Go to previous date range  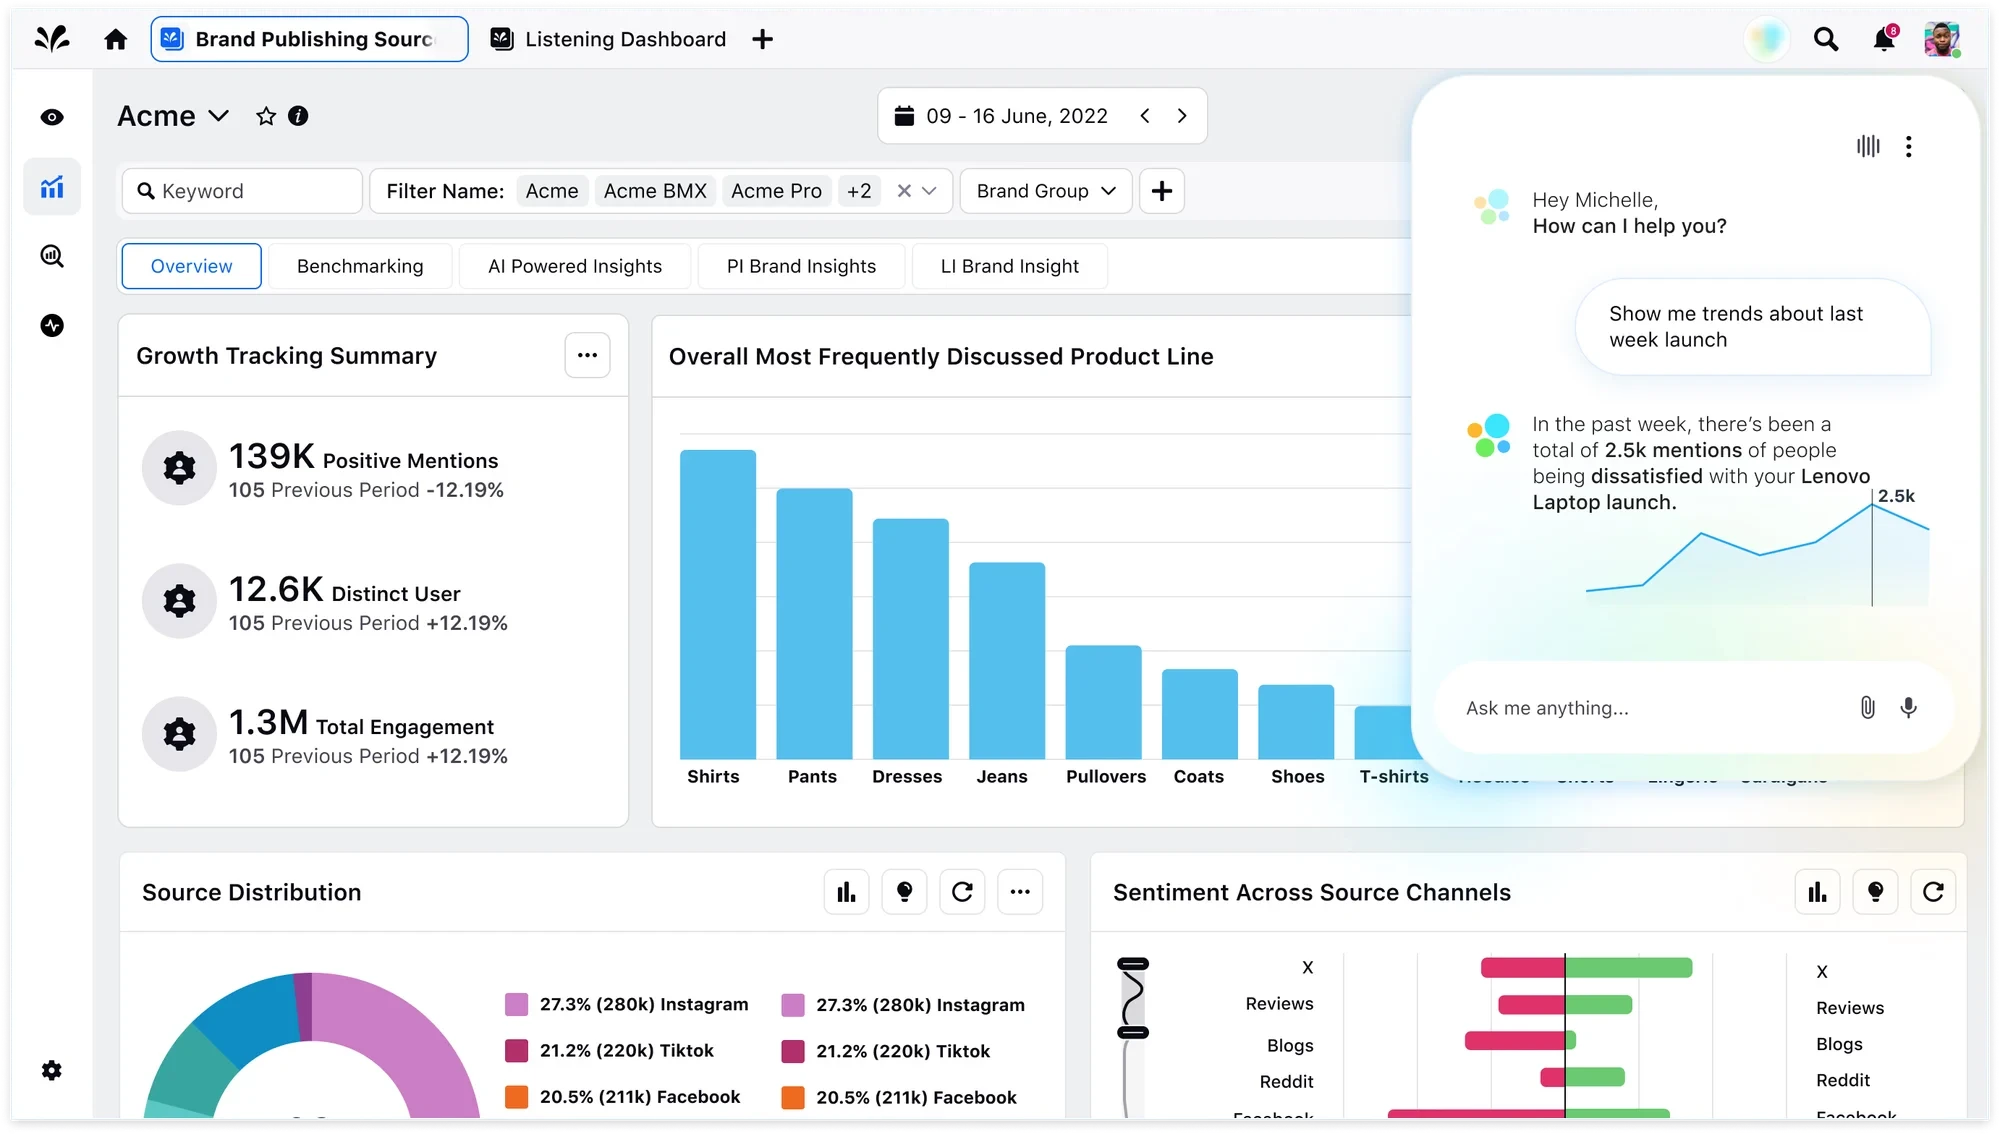tap(1145, 116)
